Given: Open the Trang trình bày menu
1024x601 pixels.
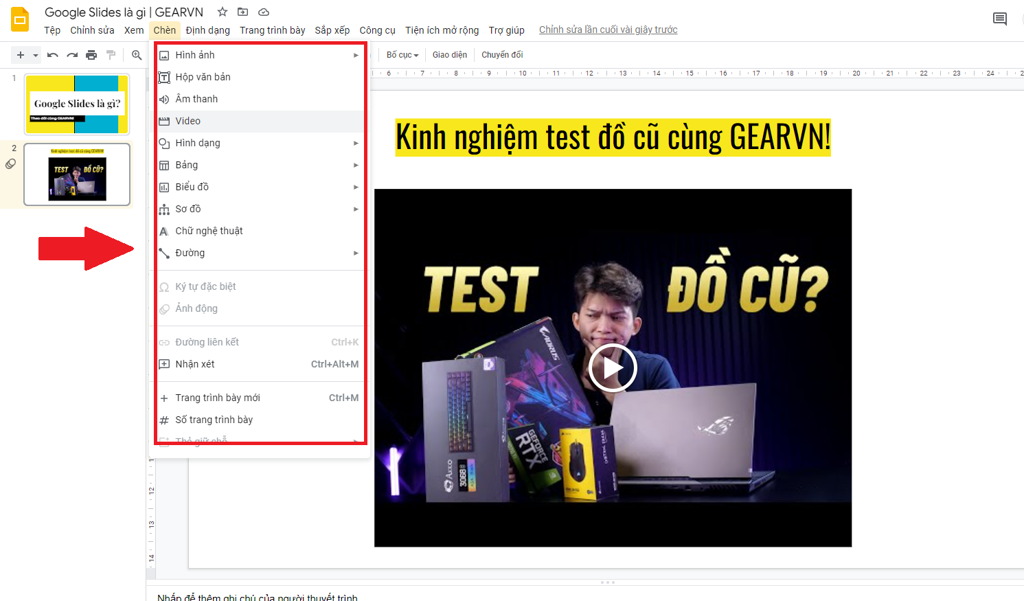Looking at the screenshot, I should pyautogui.click(x=272, y=30).
